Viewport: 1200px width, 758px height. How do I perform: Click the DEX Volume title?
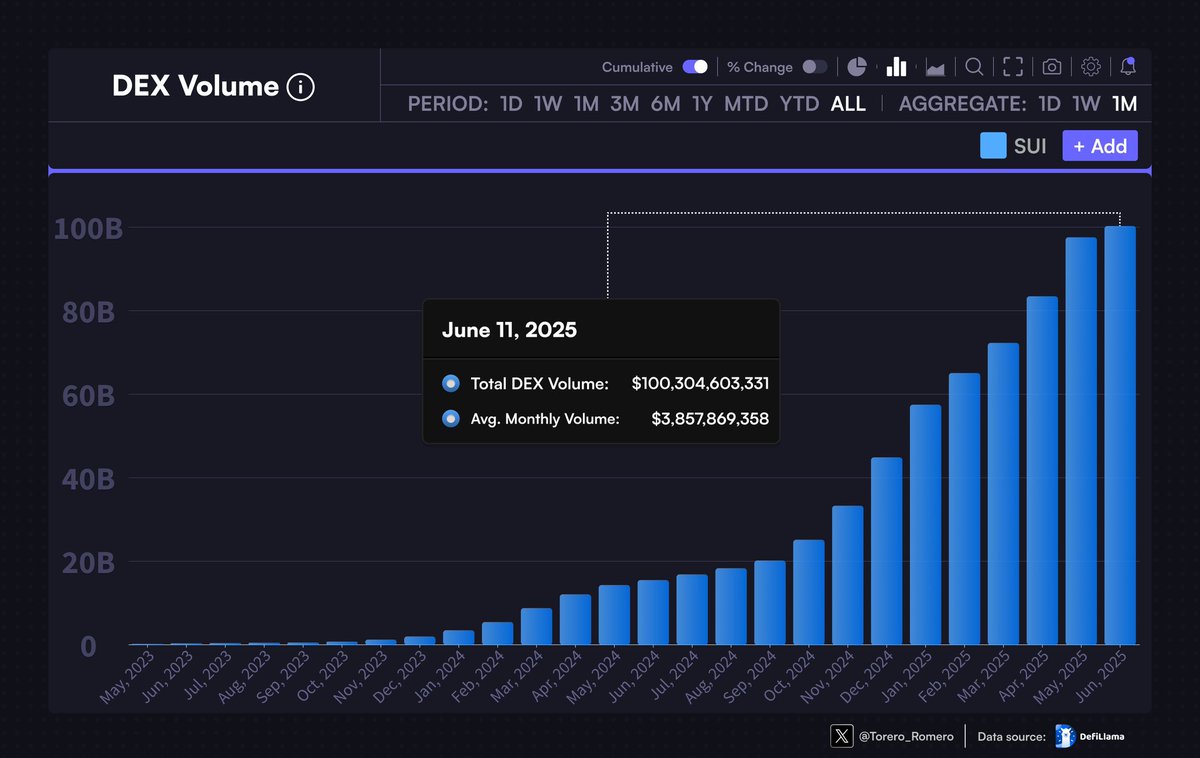(x=195, y=86)
